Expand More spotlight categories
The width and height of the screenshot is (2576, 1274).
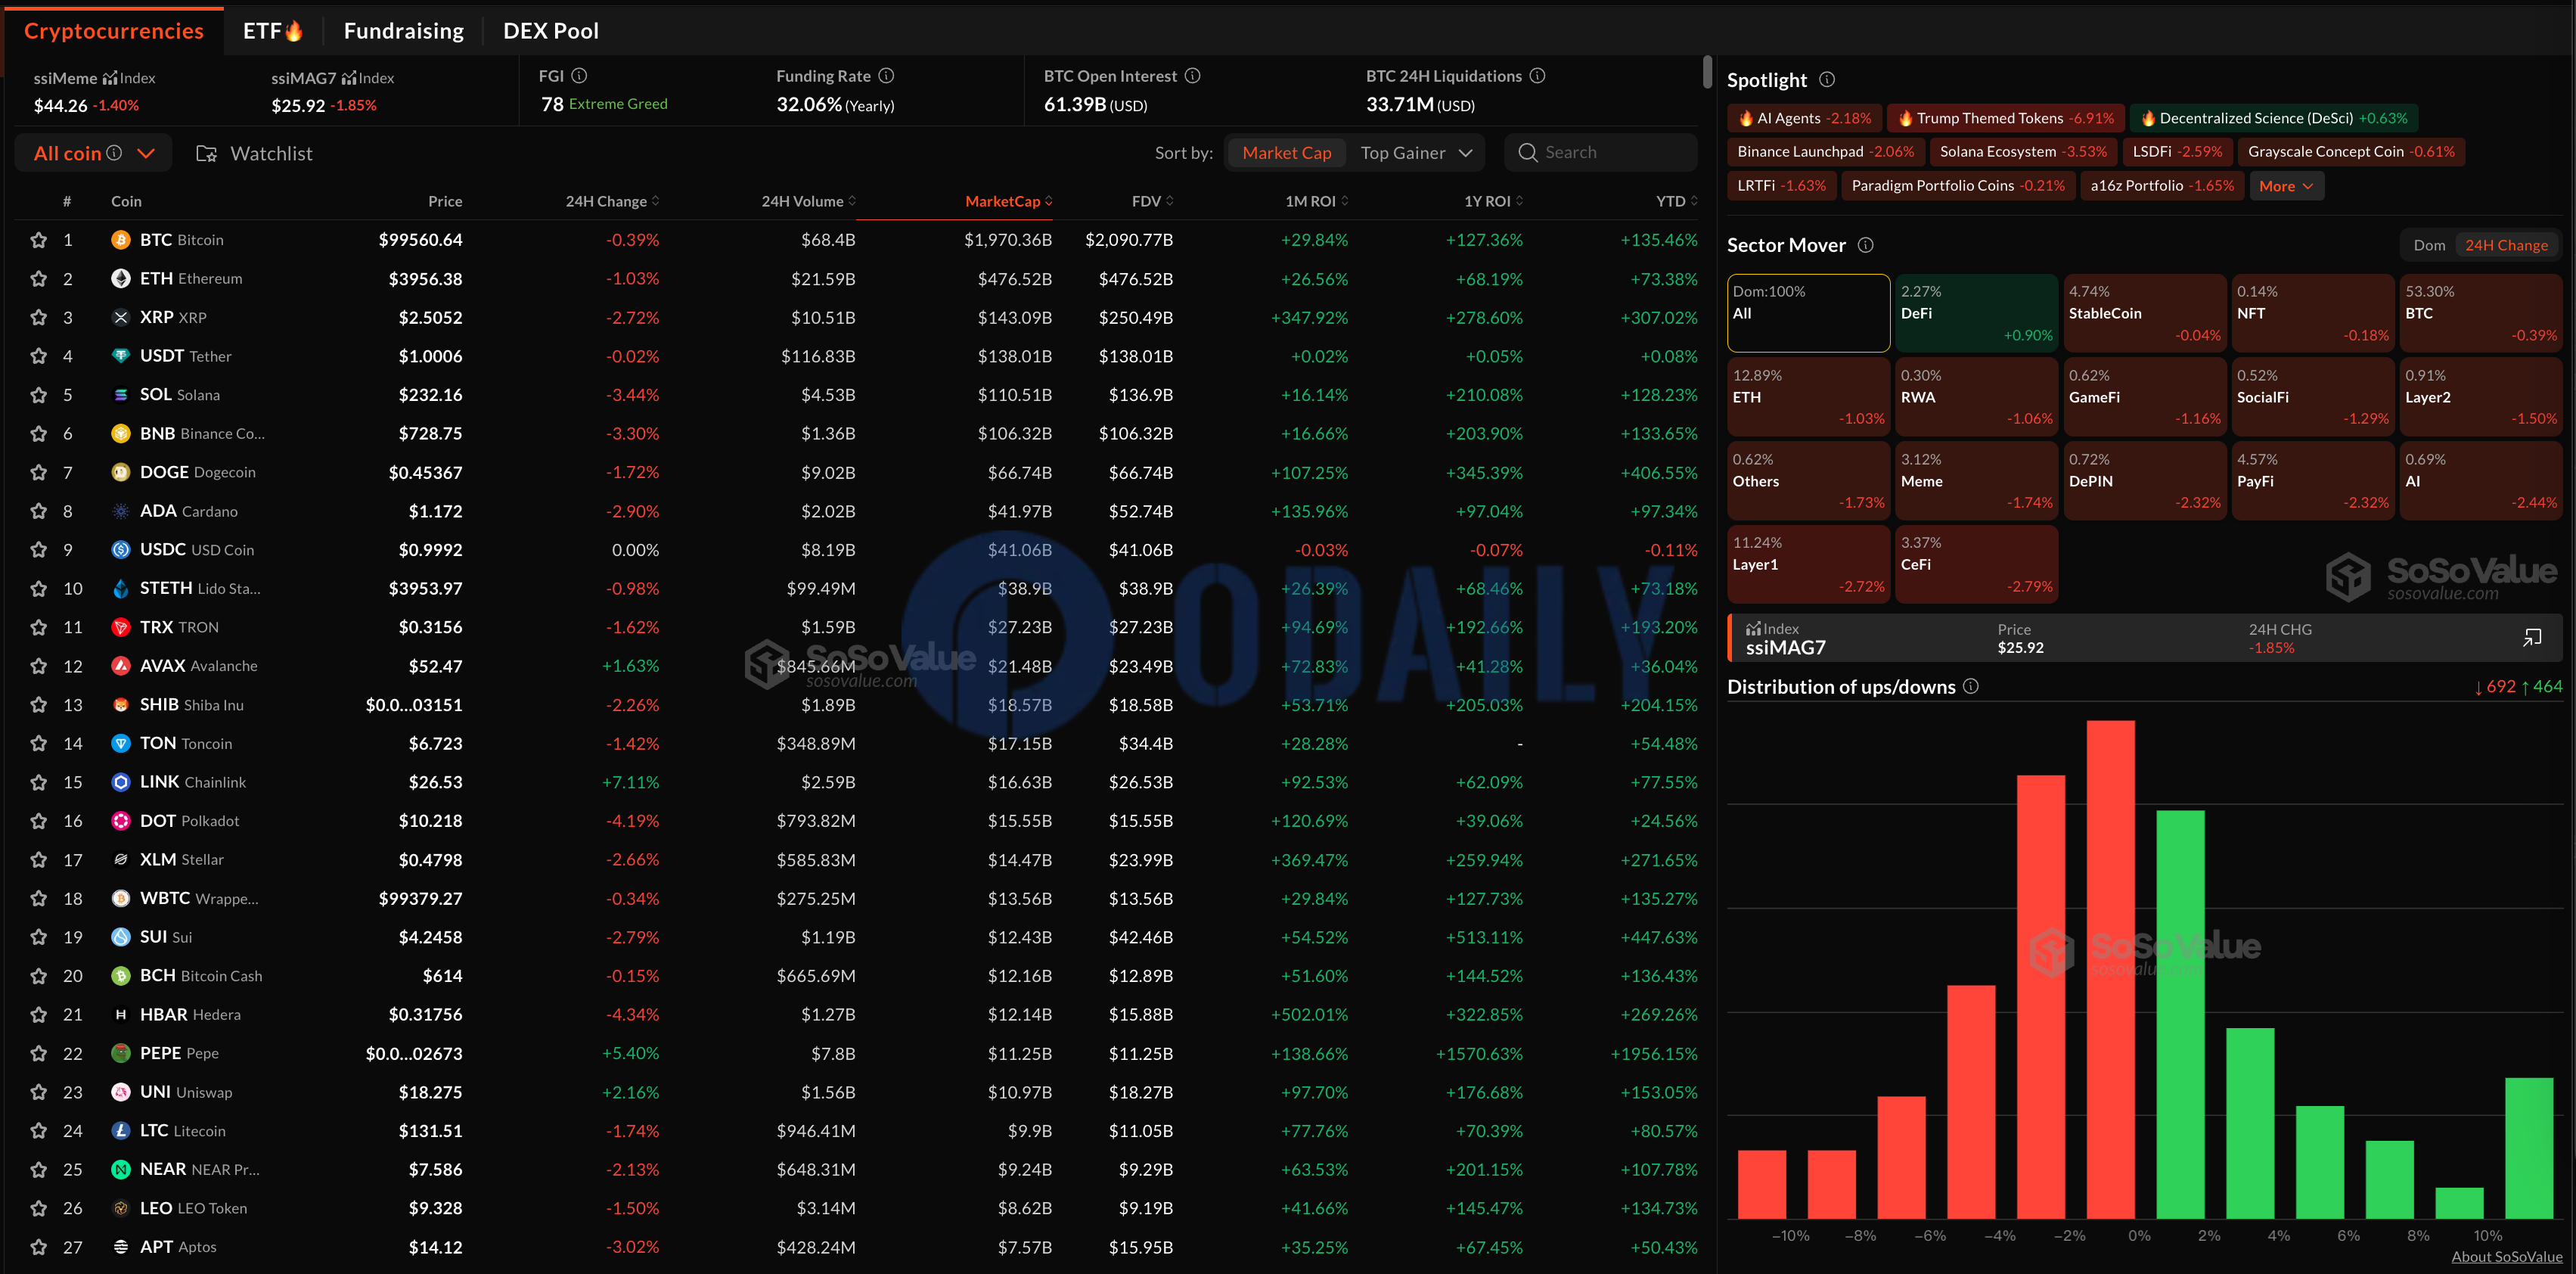click(x=2286, y=186)
